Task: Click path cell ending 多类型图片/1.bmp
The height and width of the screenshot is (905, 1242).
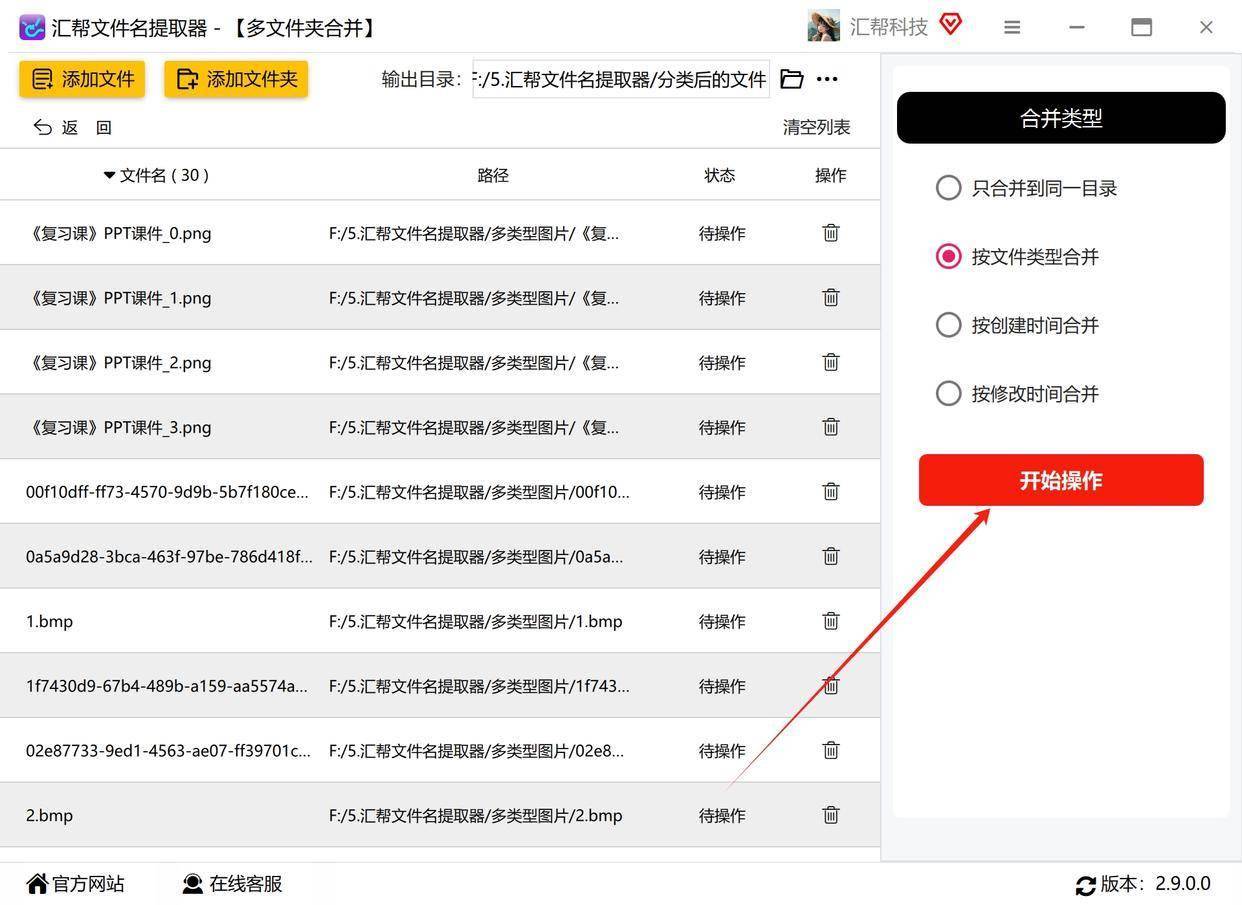Action: 475,621
